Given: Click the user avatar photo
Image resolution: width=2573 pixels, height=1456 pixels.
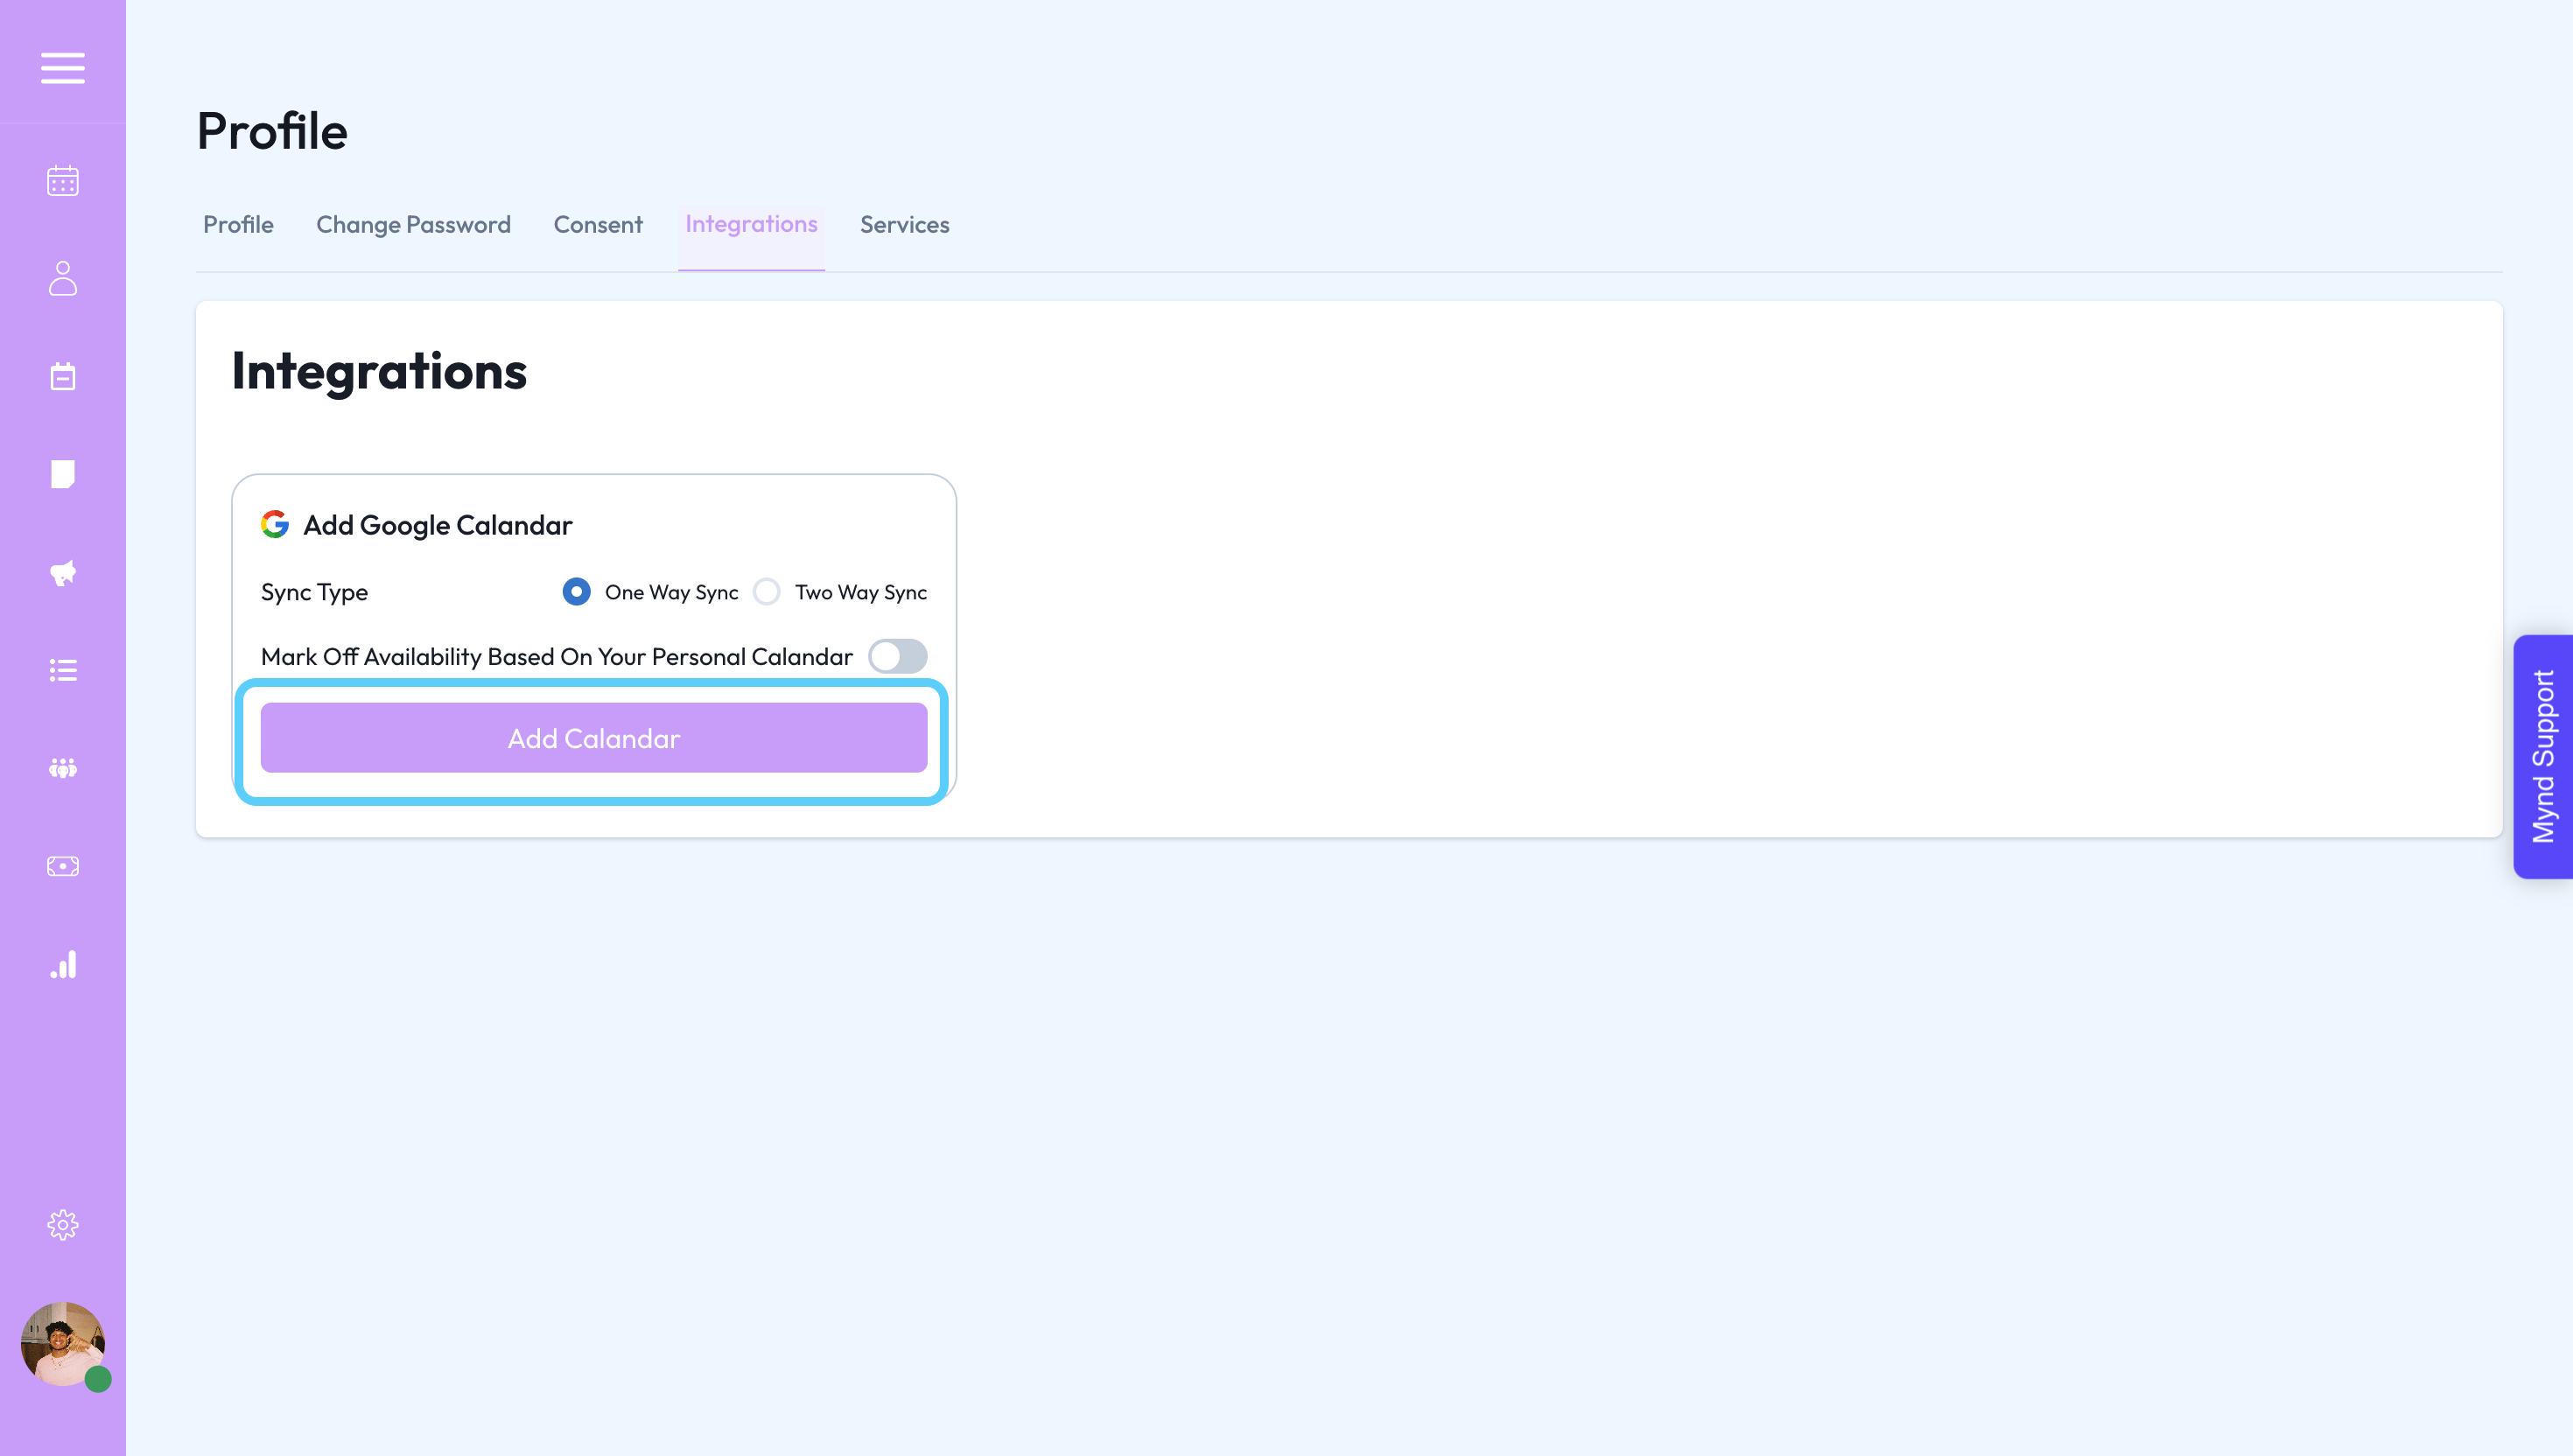Looking at the screenshot, I should (x=62, y=1343).
